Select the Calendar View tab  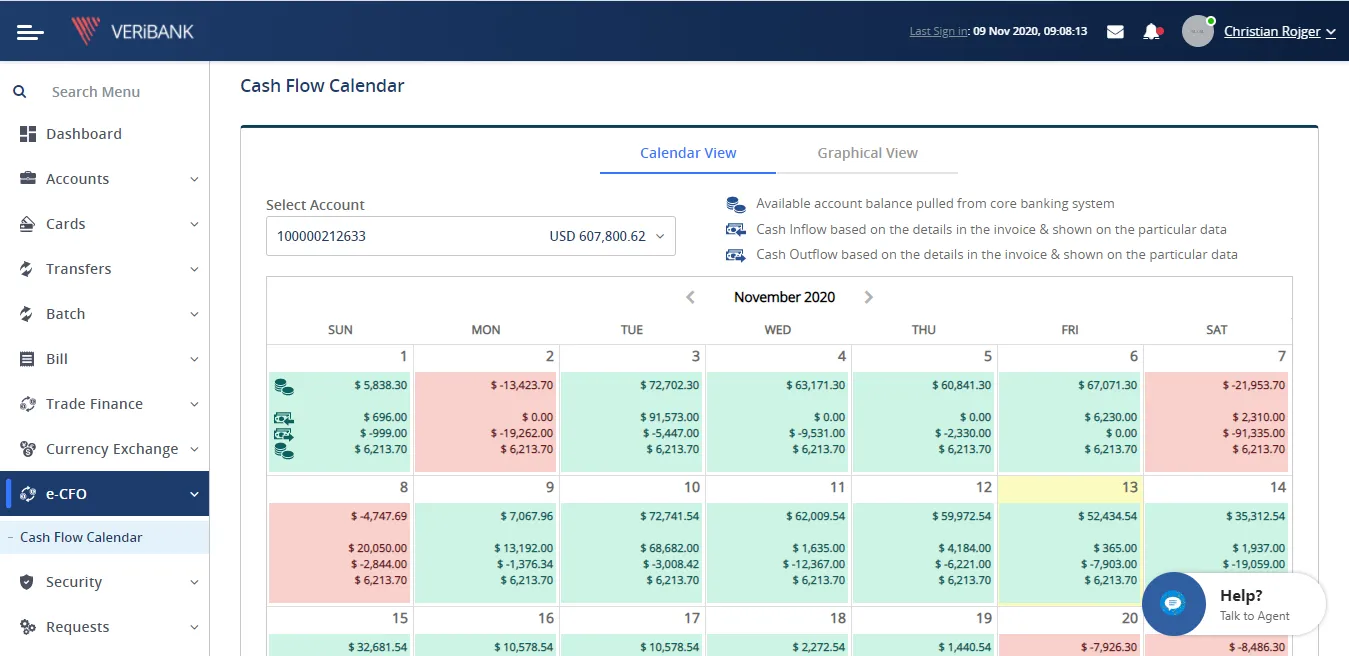(688, 153)
